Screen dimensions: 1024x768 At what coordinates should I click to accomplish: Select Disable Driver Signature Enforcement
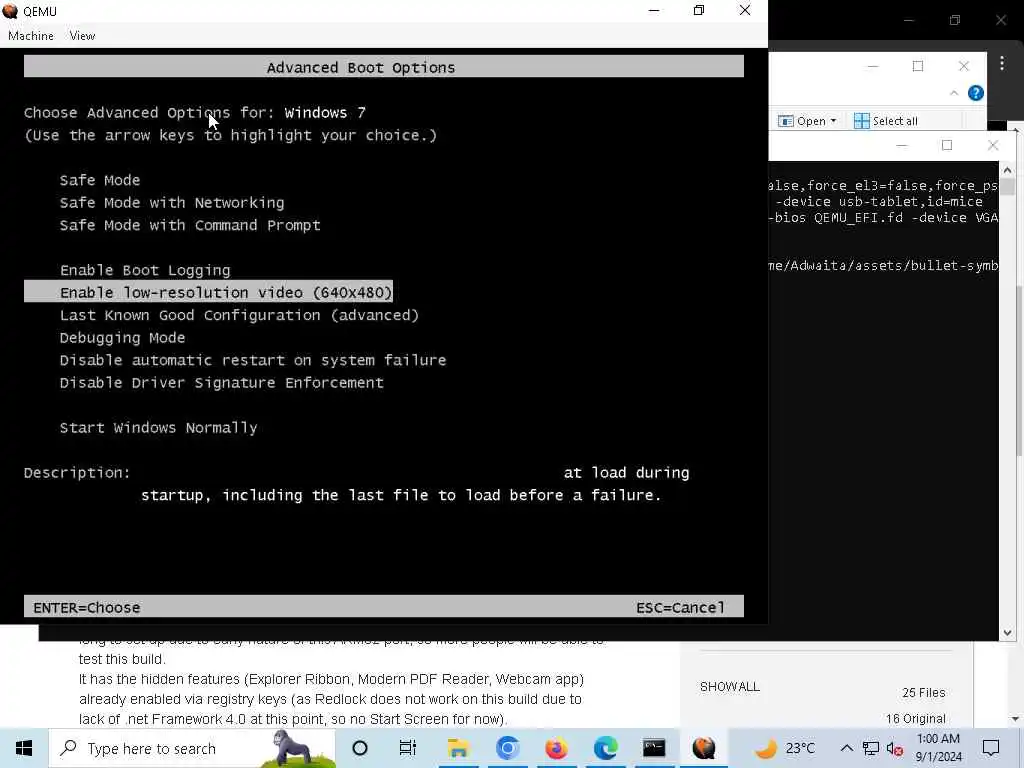click(221, 383)
